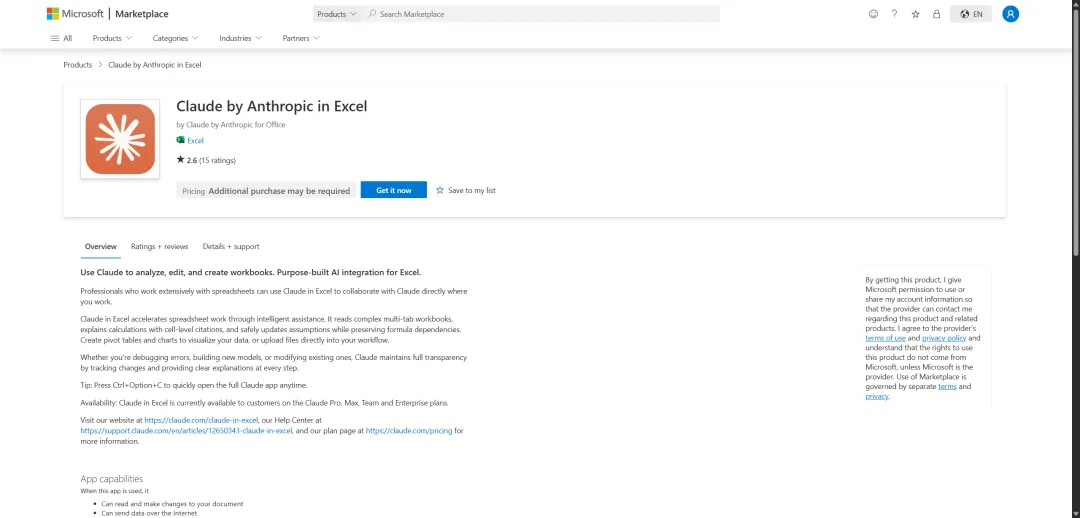Open the user account avatar
The width and height of the screenshot is (1080, 518).
click(x=1010, y=14)
